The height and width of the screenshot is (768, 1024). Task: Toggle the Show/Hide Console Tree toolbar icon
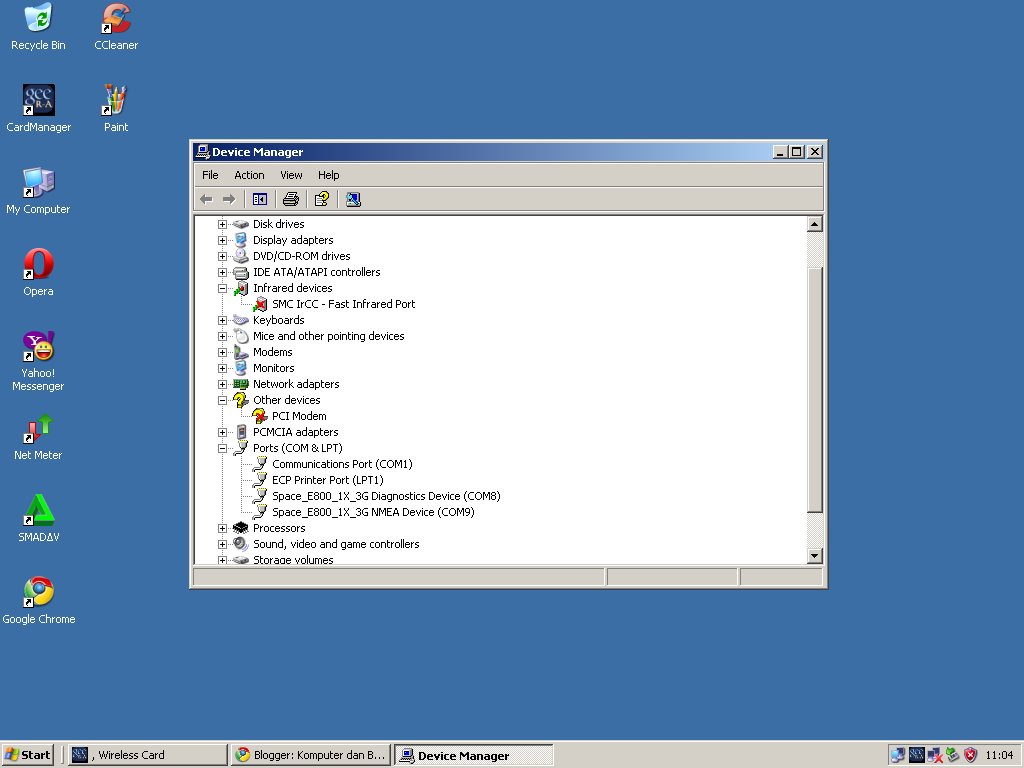click(260, 198)
